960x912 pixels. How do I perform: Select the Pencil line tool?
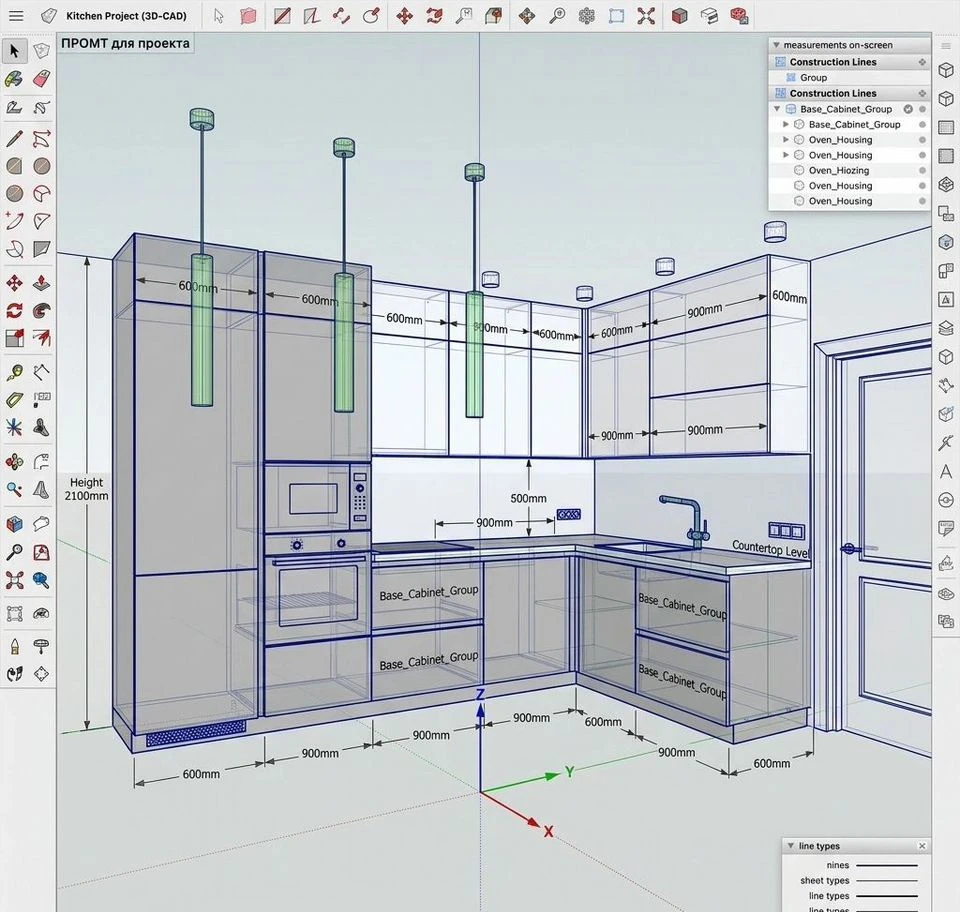pos(14,139)
